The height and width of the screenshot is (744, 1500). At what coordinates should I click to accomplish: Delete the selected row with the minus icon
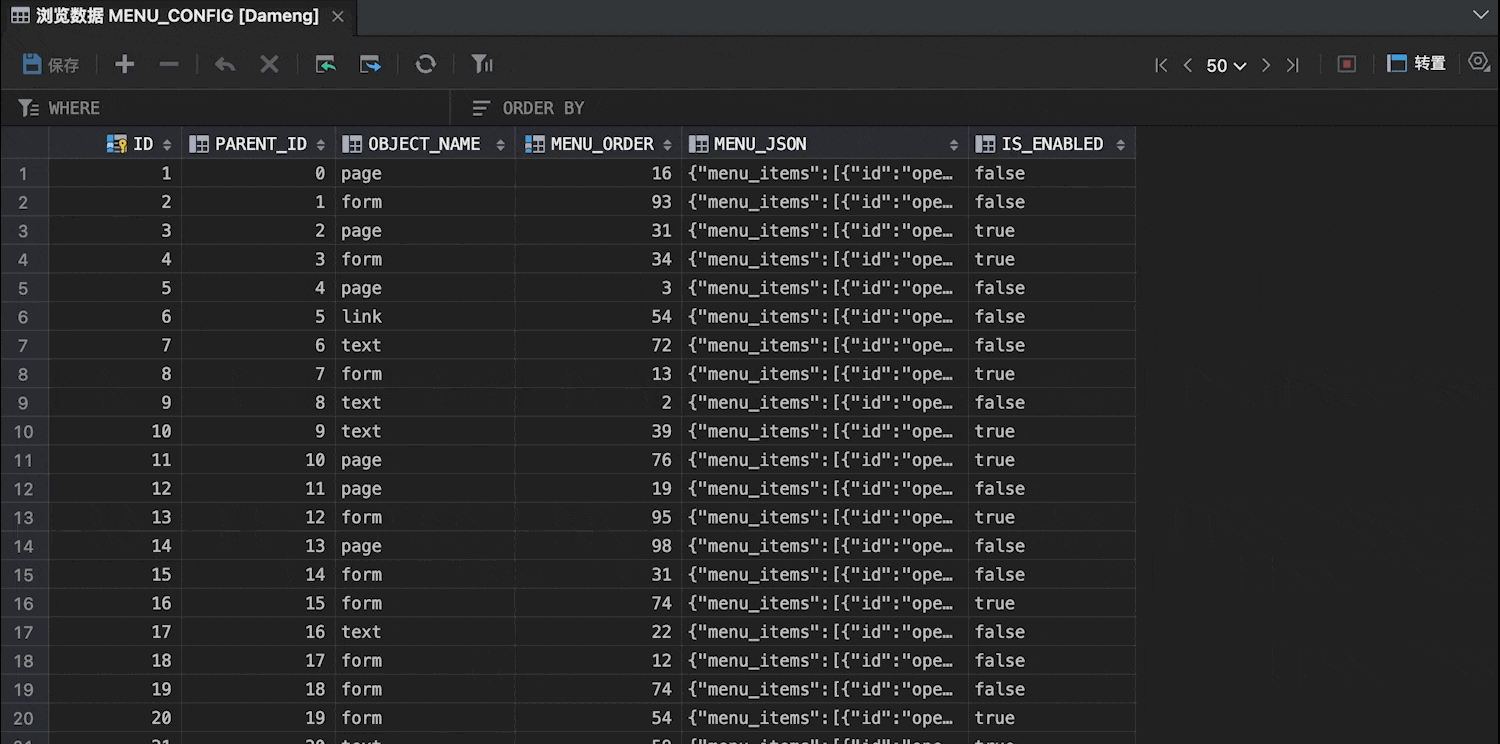coord(169,65)
